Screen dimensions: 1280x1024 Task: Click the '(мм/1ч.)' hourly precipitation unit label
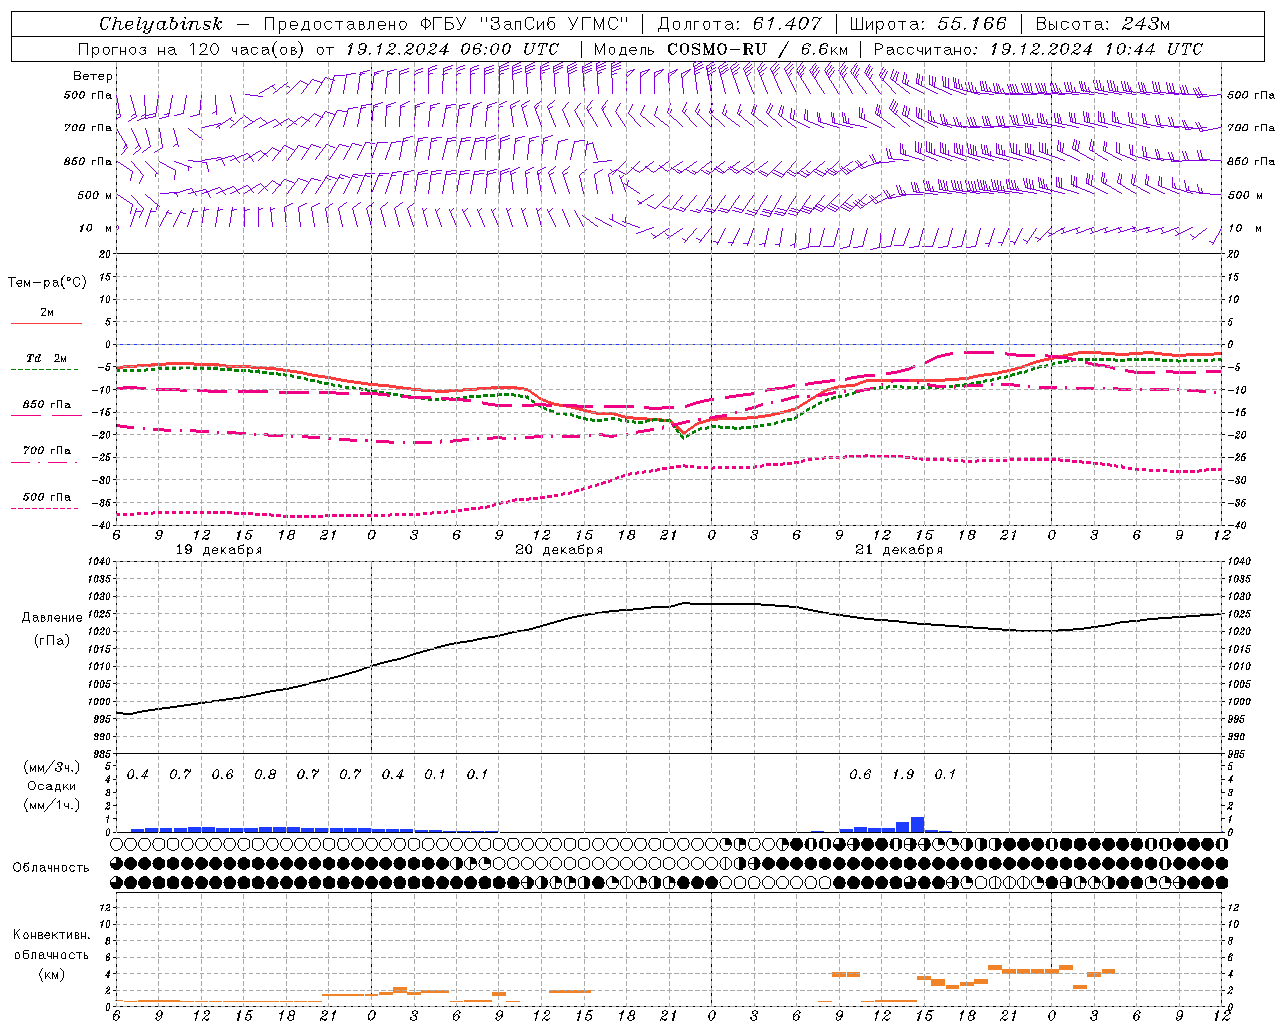[x=52, y=805]
